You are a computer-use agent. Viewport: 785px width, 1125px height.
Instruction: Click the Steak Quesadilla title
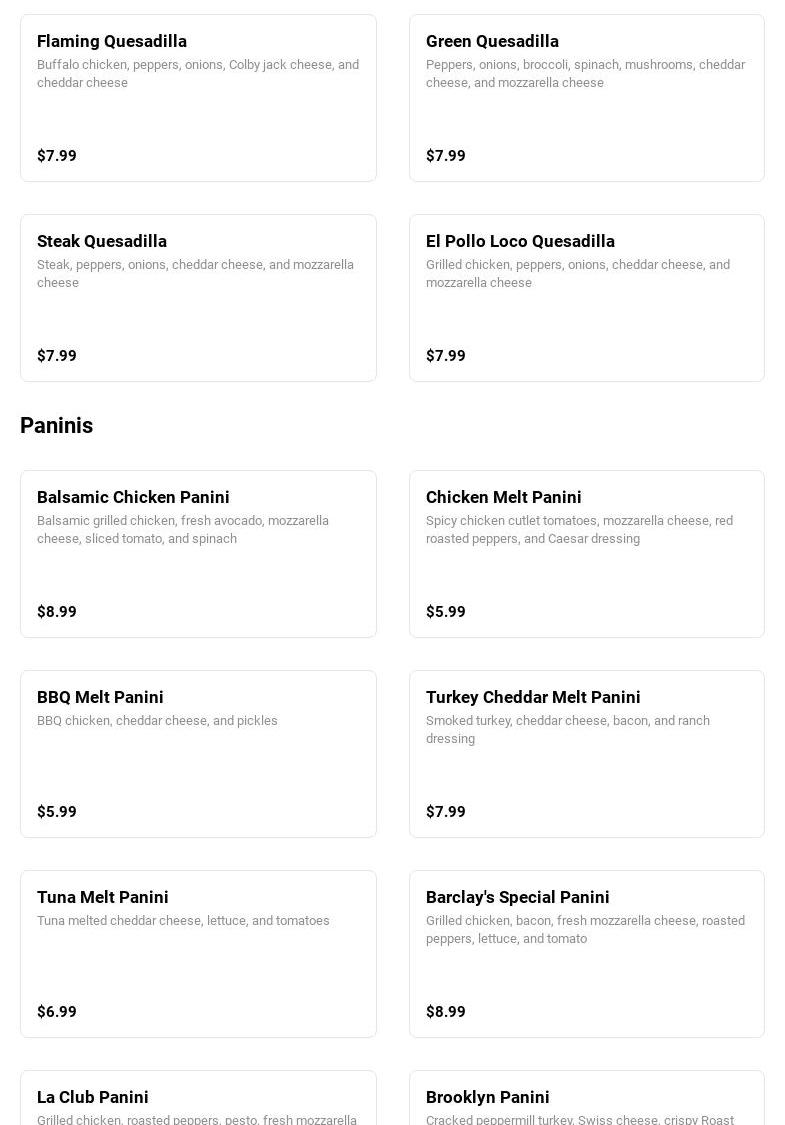pos(102,241)
